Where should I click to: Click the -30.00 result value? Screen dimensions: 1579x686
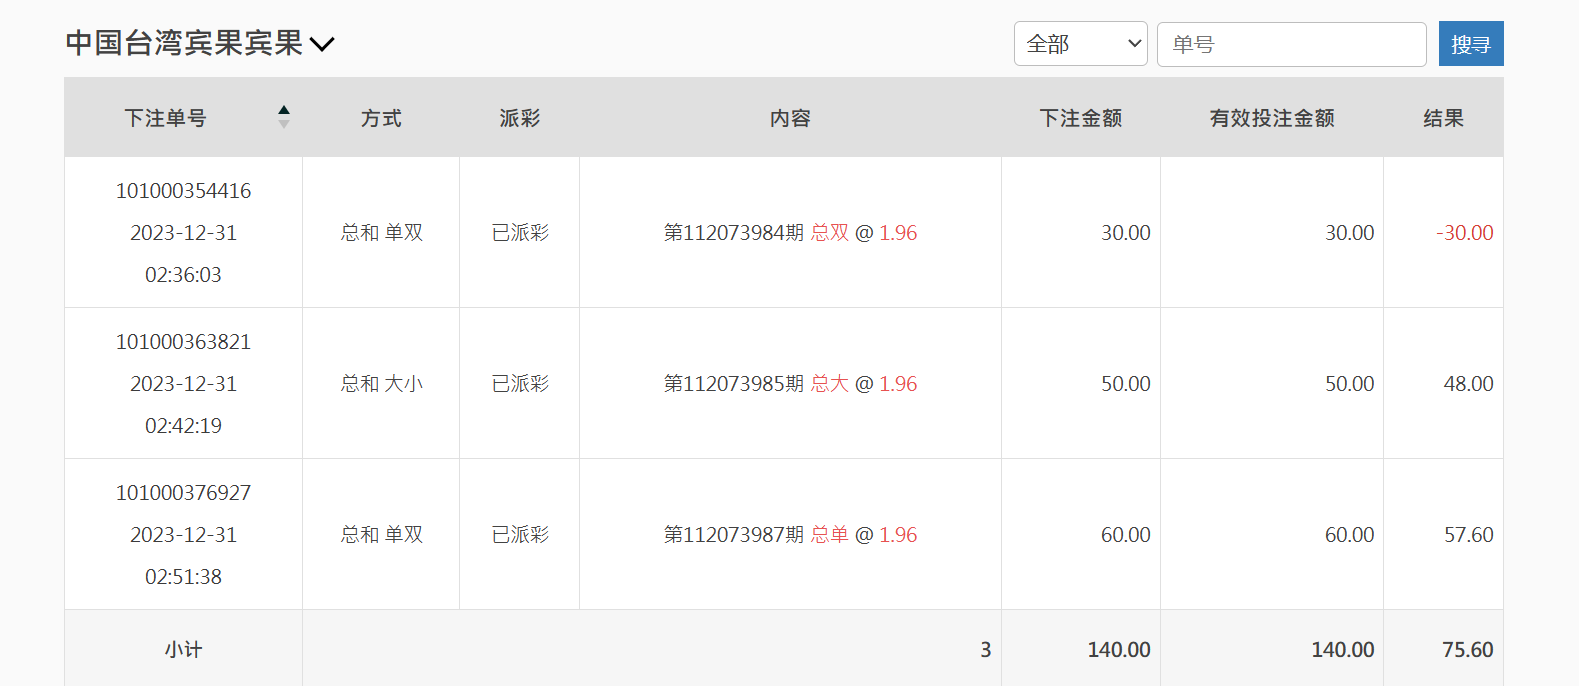pyautogui.click(x=1464, y=233)
